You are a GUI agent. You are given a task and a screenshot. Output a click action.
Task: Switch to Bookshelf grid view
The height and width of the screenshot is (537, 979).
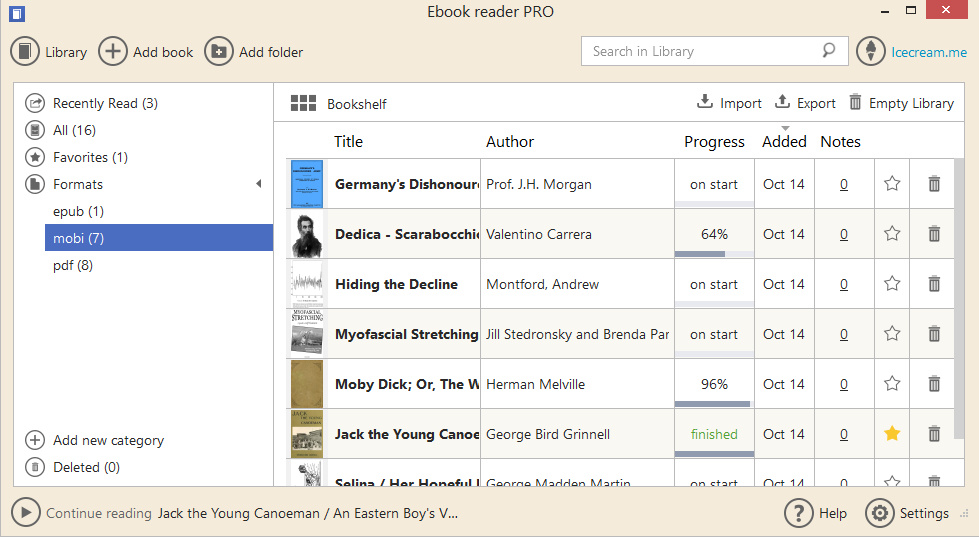[x=303, y=103]
